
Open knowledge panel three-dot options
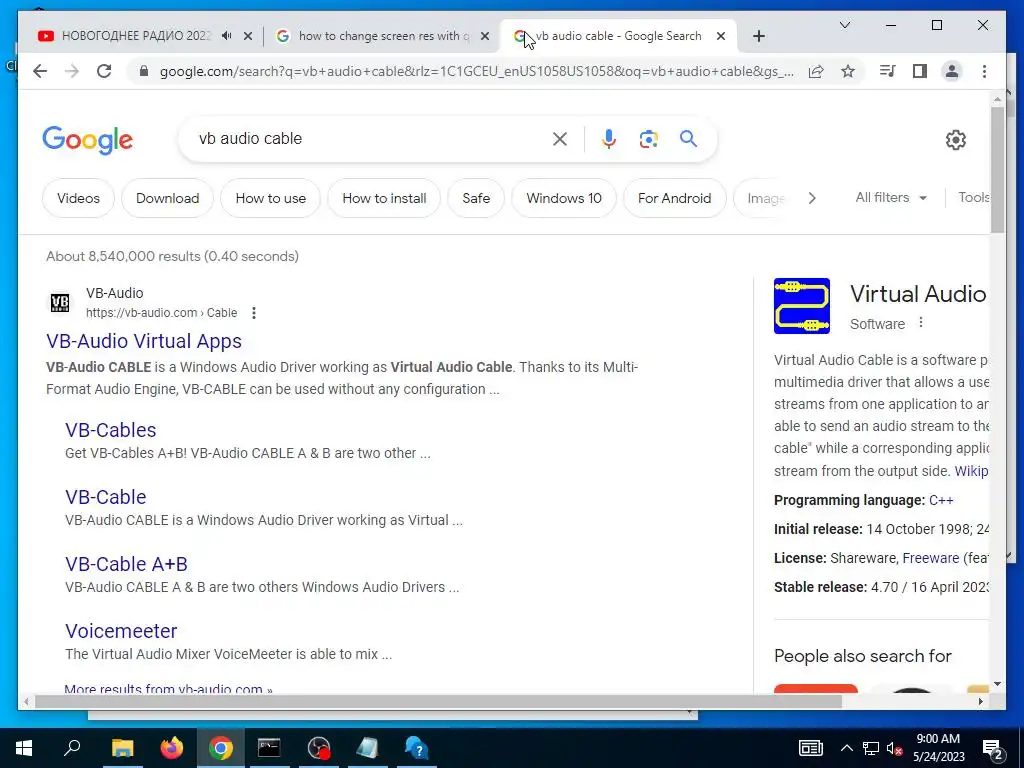coord(921,323)
